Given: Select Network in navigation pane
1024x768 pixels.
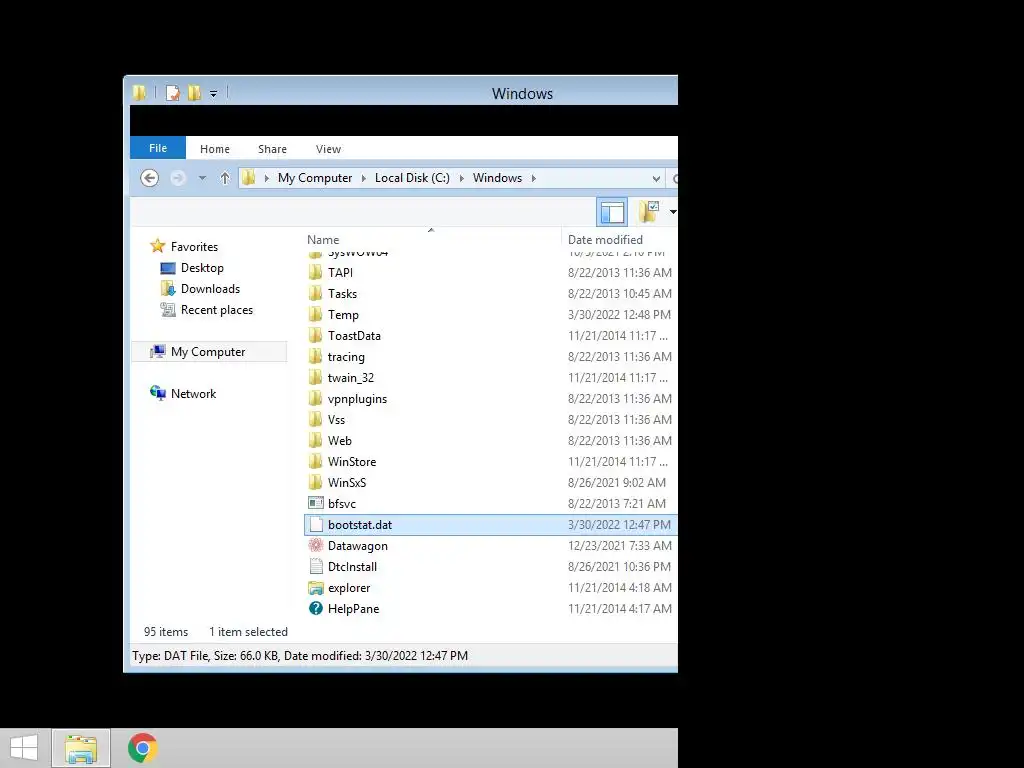Looking at the screenshot, I should click(193, 393).
